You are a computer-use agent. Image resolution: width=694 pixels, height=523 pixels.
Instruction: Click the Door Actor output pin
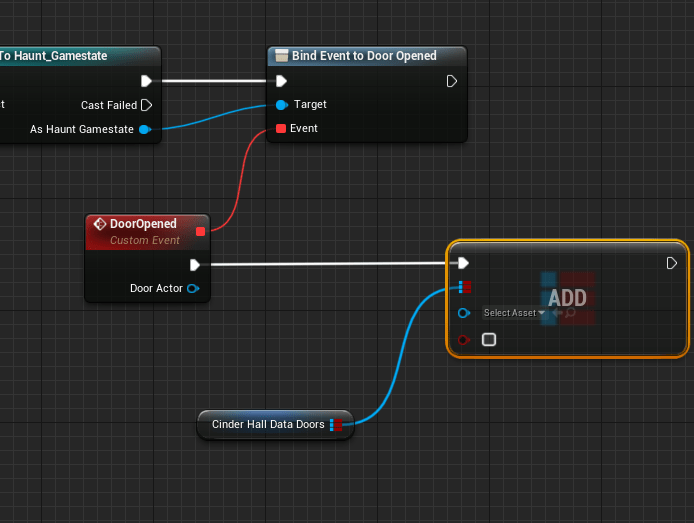click(193, 289)
